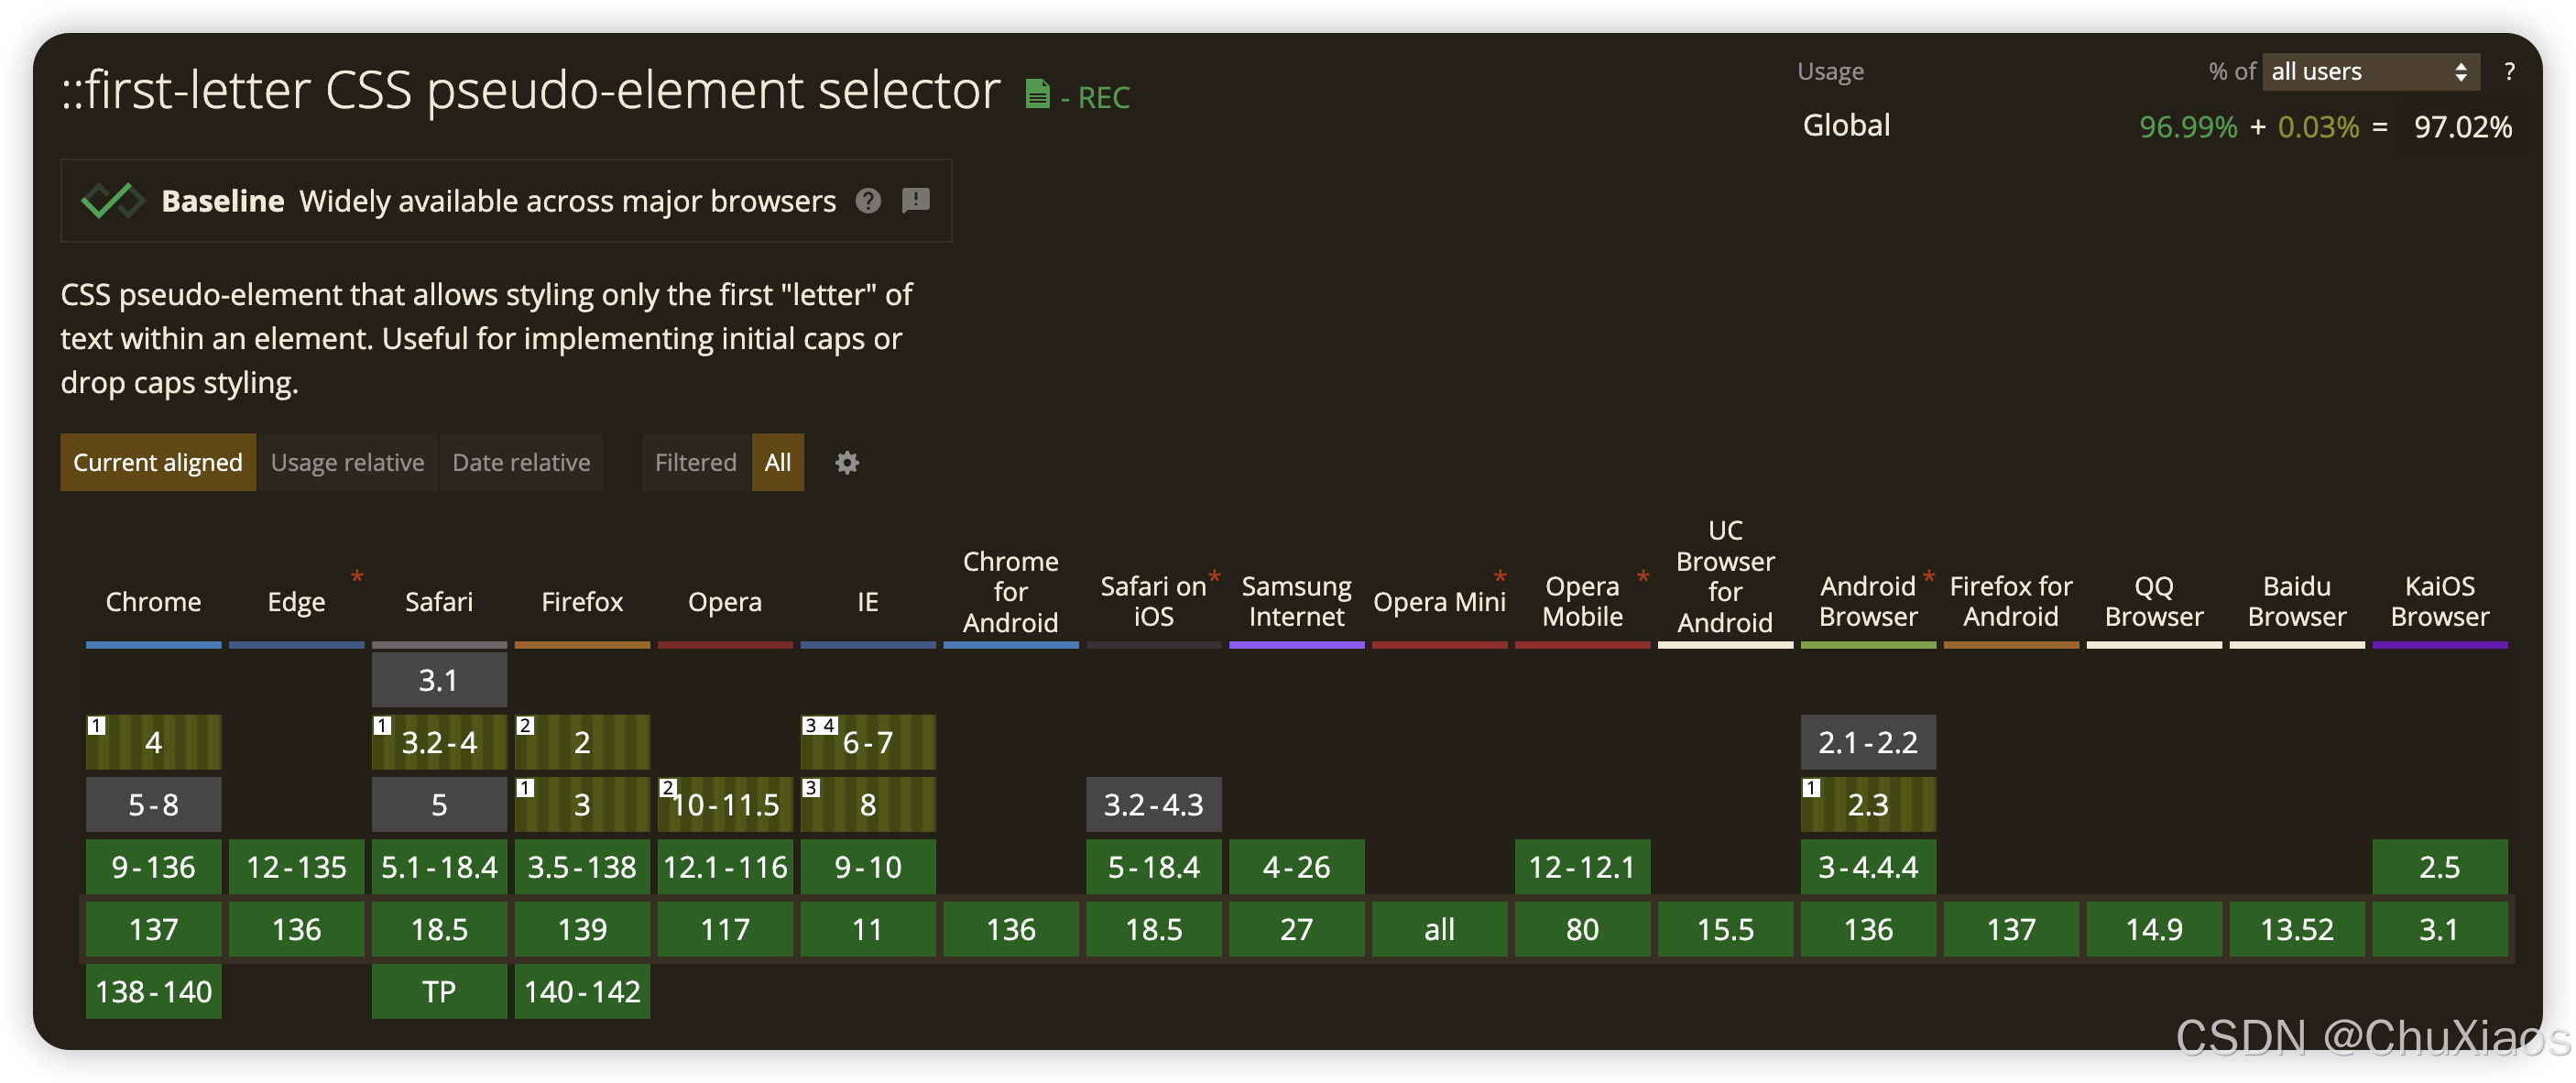This screenshot has width=2576, height=1083.
Task: Switch to Date relative view
Action: click(x=521, y=463)
